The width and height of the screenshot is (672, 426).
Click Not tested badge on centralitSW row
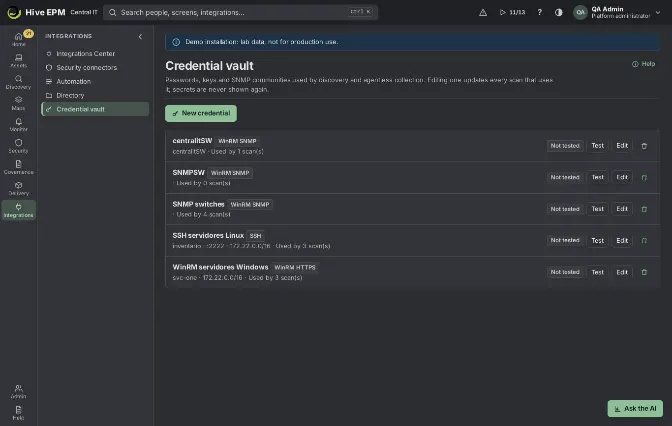565,146
